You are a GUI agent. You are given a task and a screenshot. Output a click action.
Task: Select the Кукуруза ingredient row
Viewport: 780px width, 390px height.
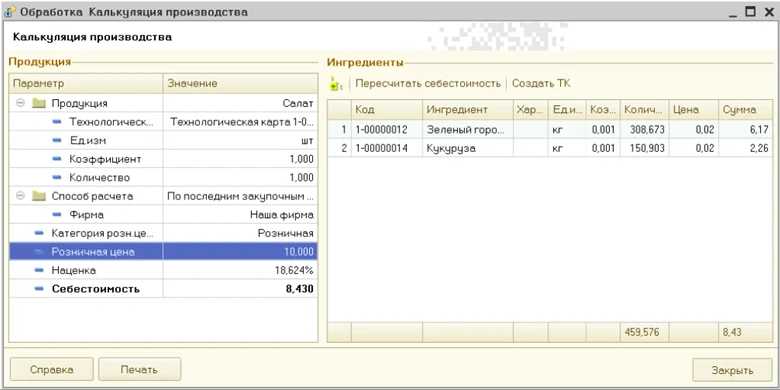(x=550, y=148)
